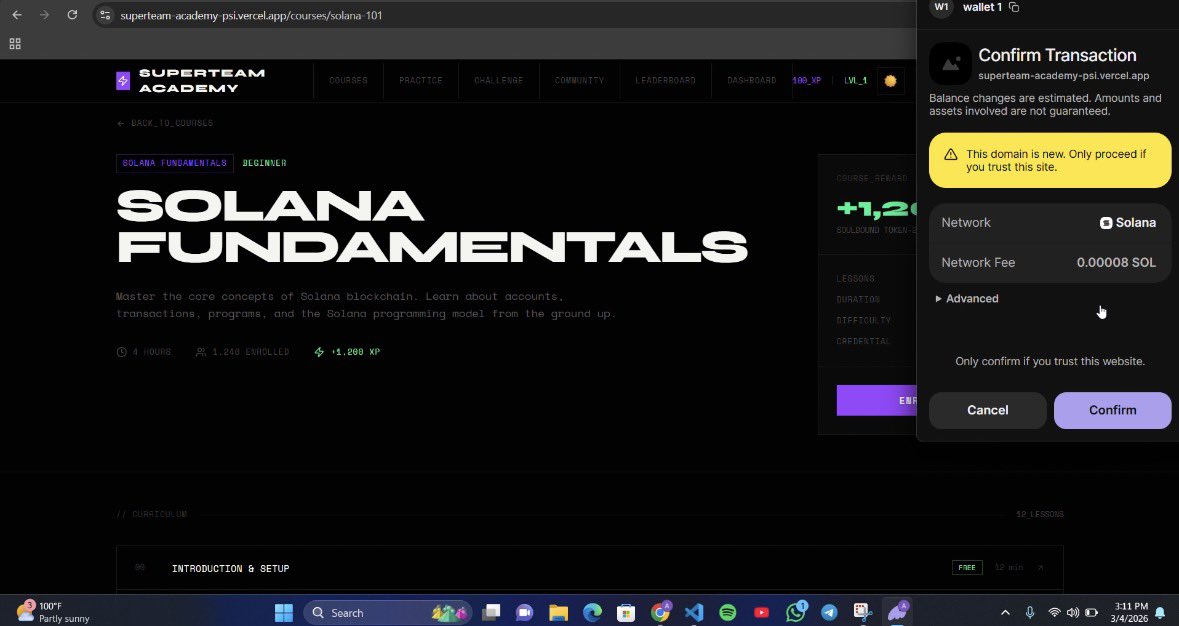Screen dimensions: 1179x626
Task: Launch Microsoft Edge from the taskbar
Action: [593, 612]
